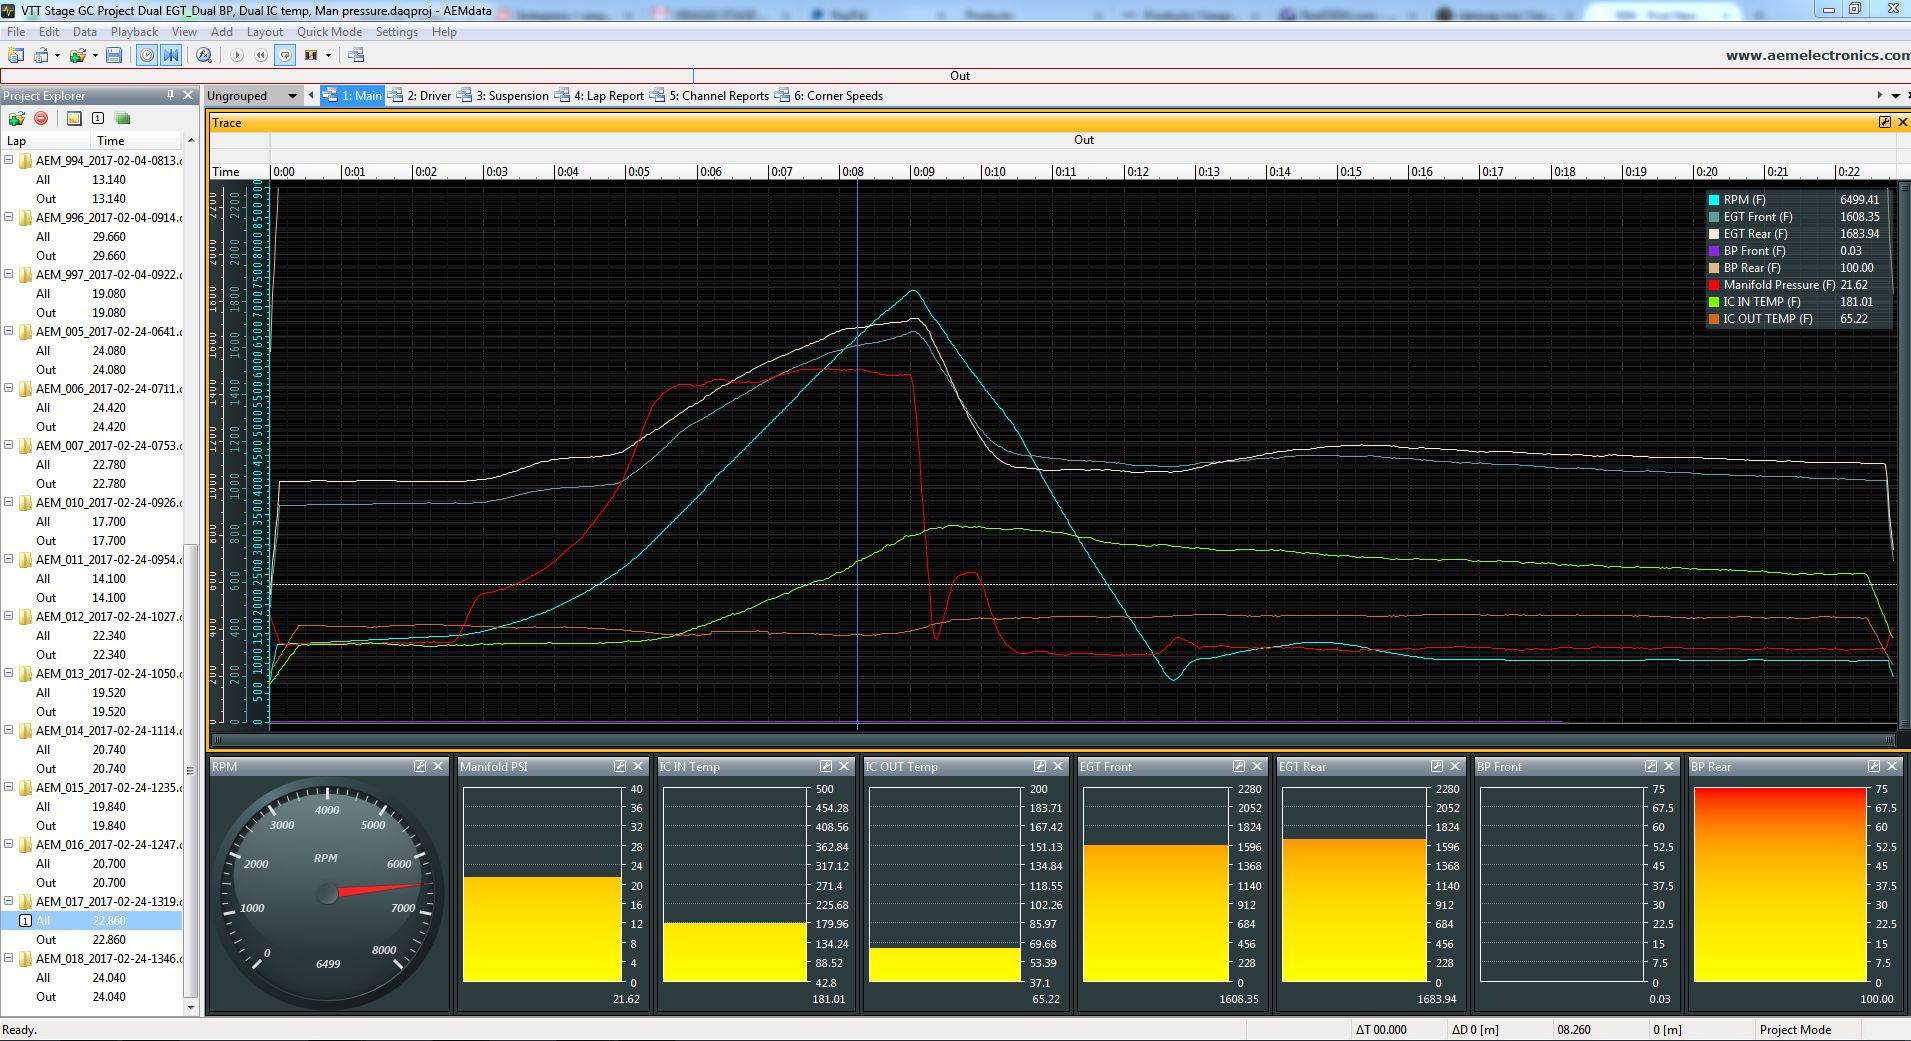Save project with the floppy disk icon
Screen dimensions: 1911x1041
pyautogui.click(x=114, y=56)
